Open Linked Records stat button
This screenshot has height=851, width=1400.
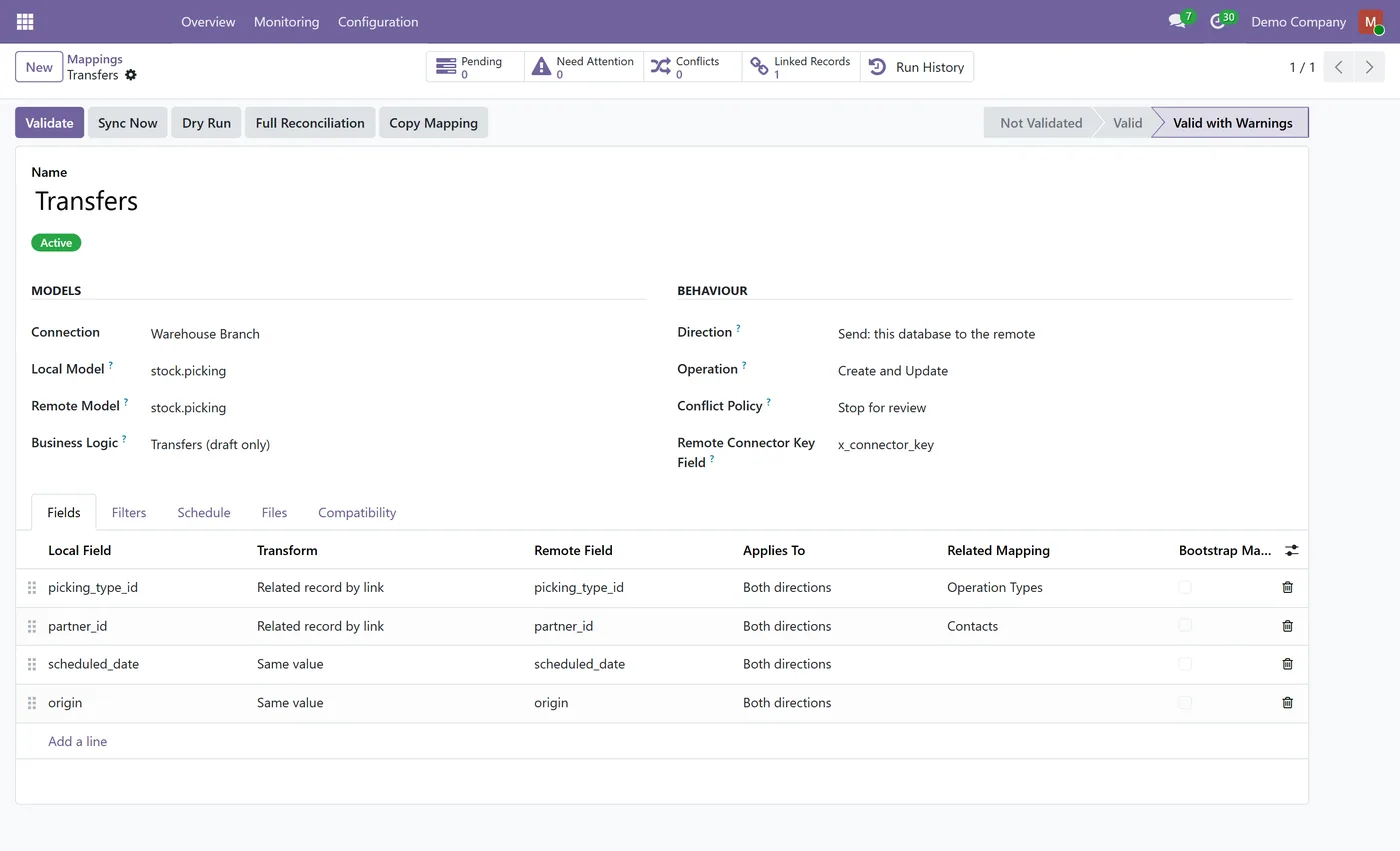click(800, 67)
